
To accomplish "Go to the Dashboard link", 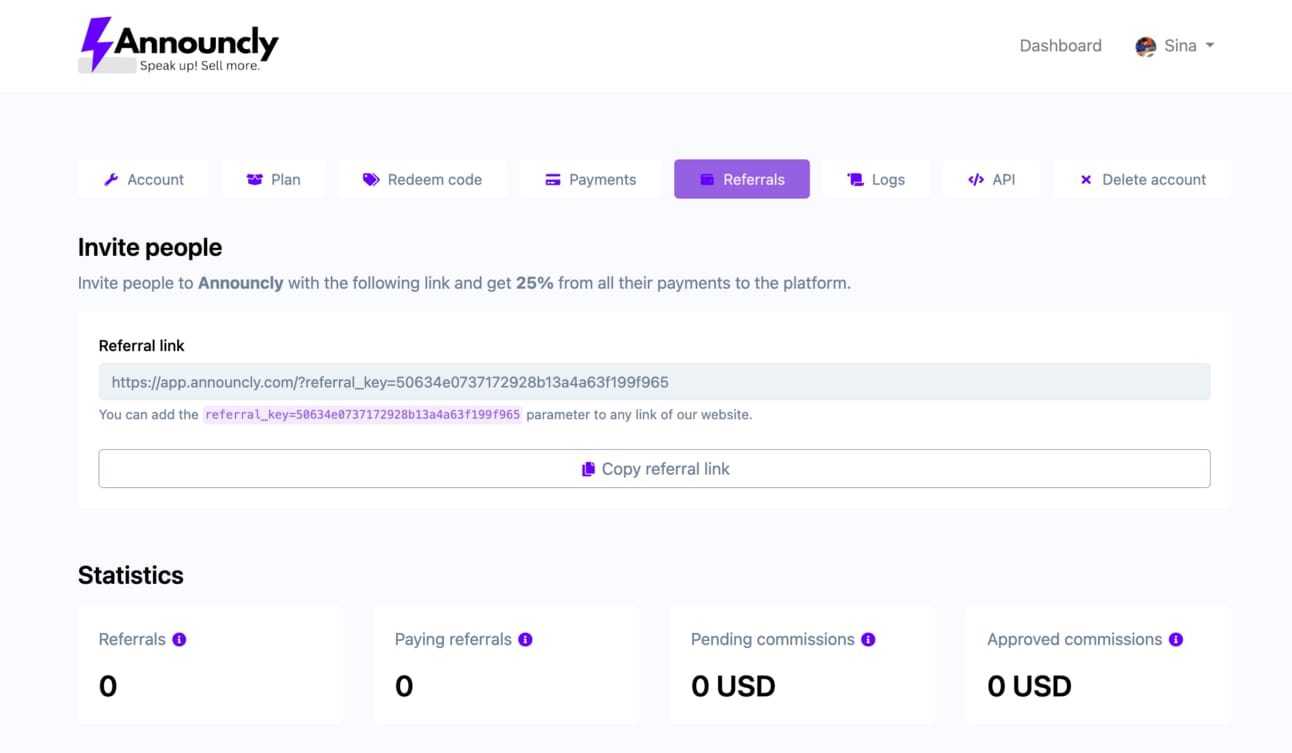I will point(1060,46).
